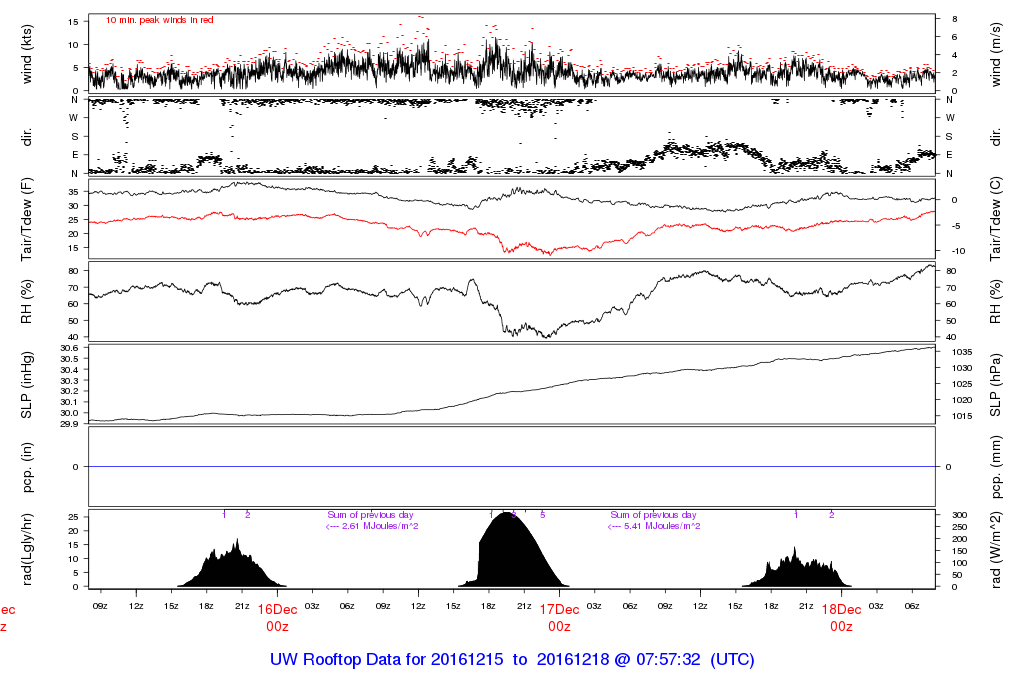
Task: Select the "17Dec" date label
Action: [x=560, y=610]
